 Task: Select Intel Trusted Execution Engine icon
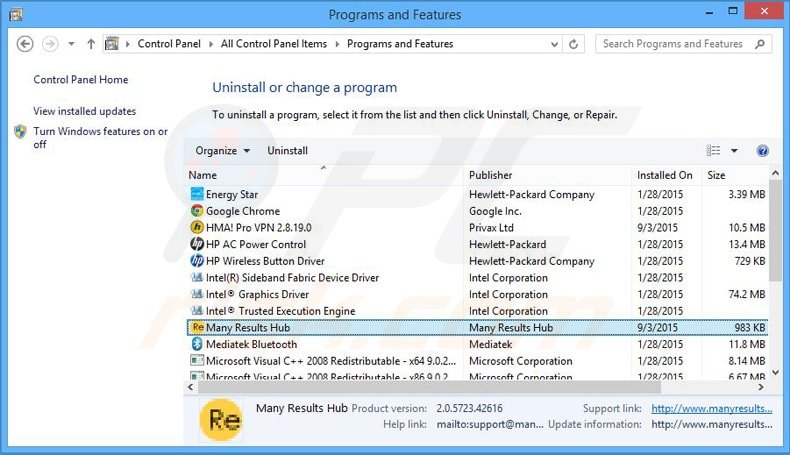(x=197, y=310)
